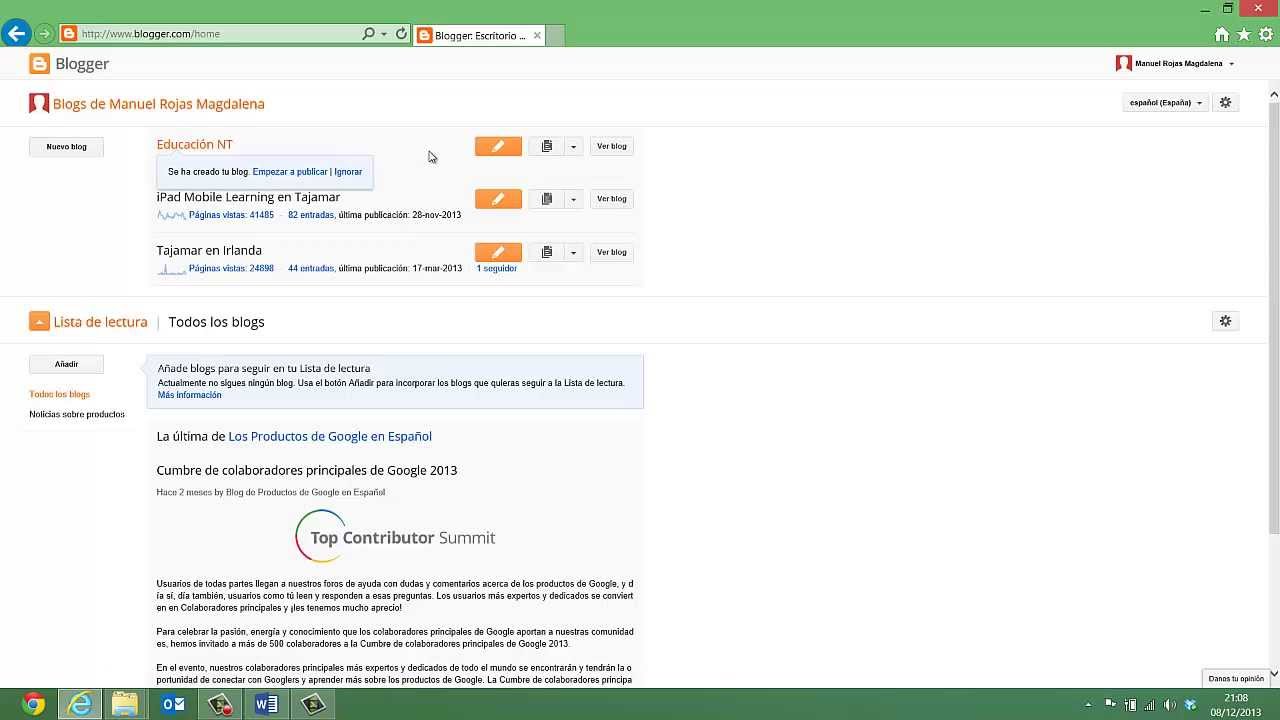Open Outlook from the taskbar
Screen dimensions: 1280x720
(173, 705)
